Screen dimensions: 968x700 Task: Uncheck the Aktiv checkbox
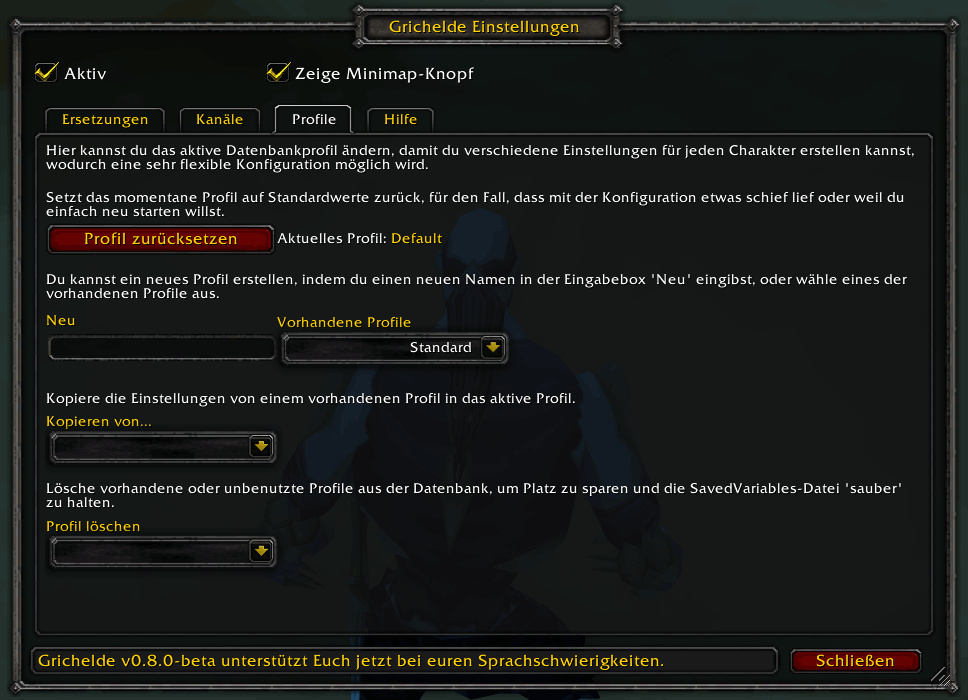pos(46,73)
